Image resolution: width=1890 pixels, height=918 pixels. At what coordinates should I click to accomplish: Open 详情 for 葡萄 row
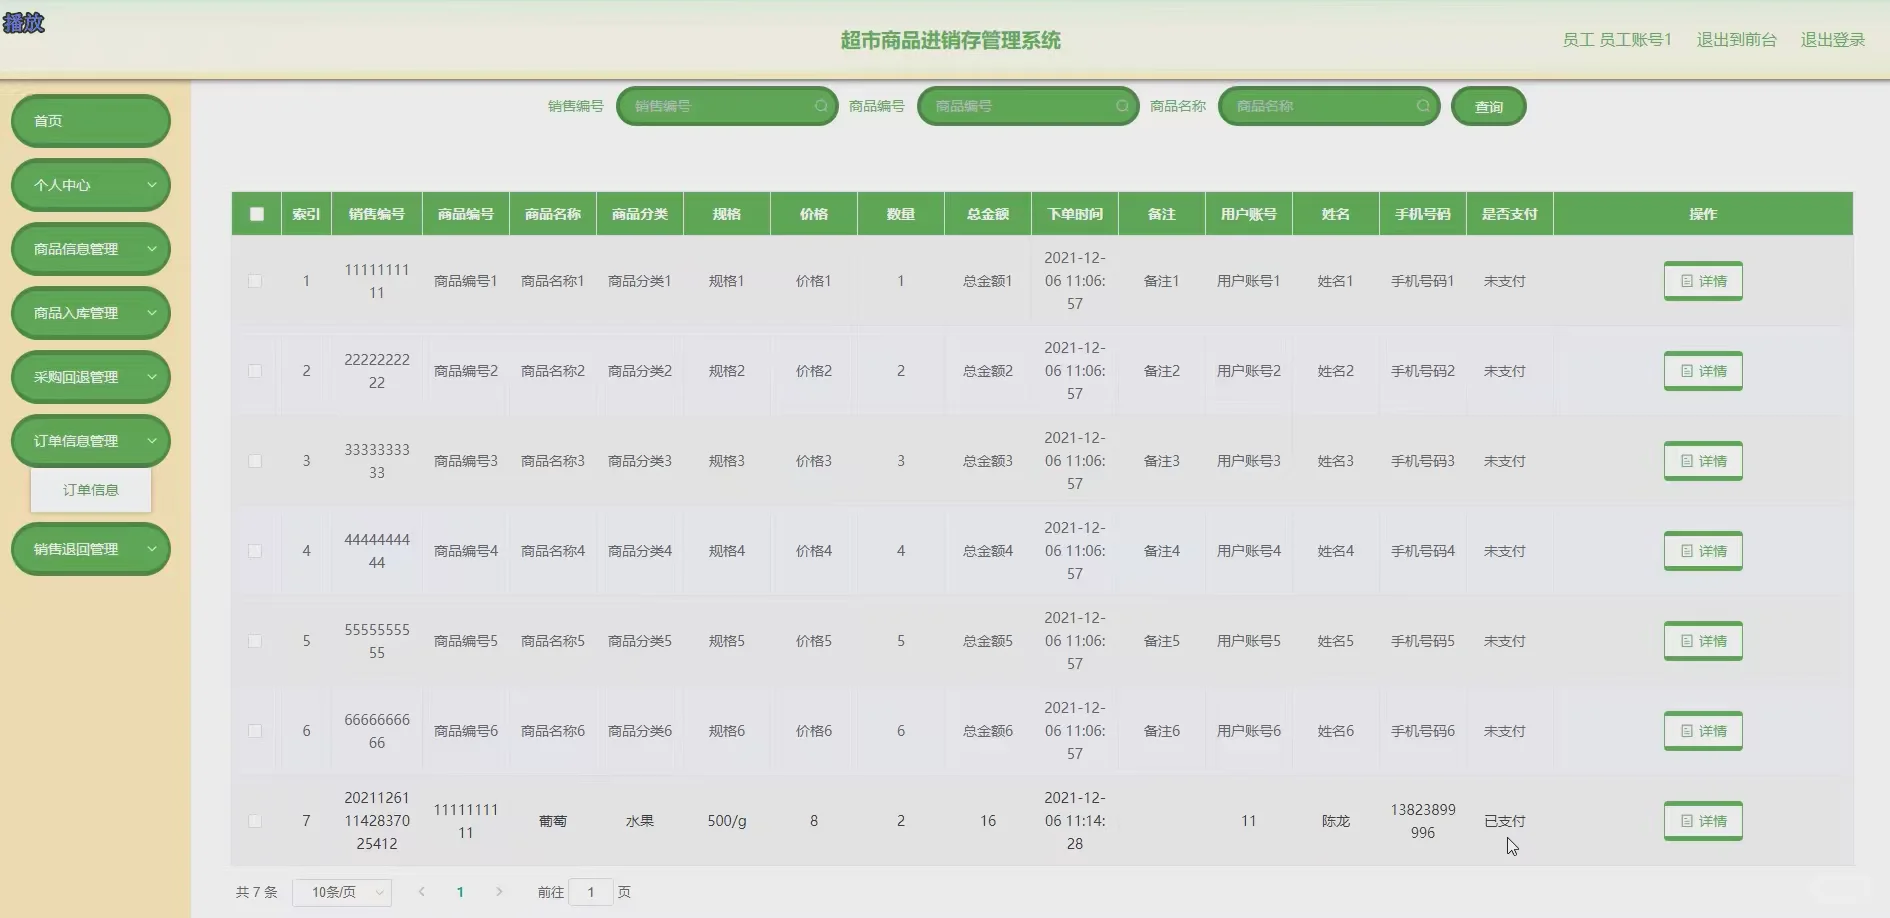coord(1703,821)
